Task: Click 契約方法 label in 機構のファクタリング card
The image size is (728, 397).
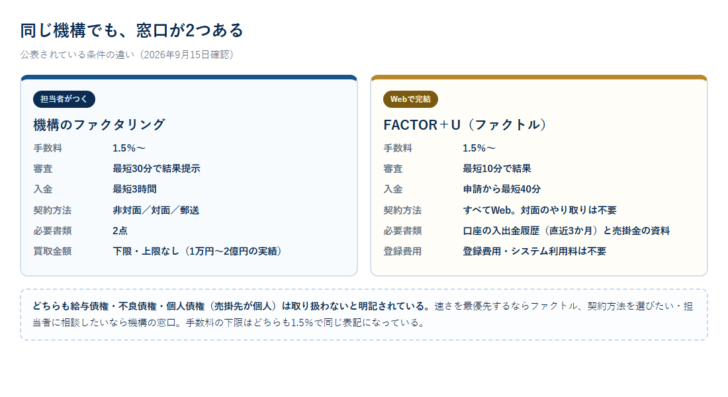Action: coord(52,210)
